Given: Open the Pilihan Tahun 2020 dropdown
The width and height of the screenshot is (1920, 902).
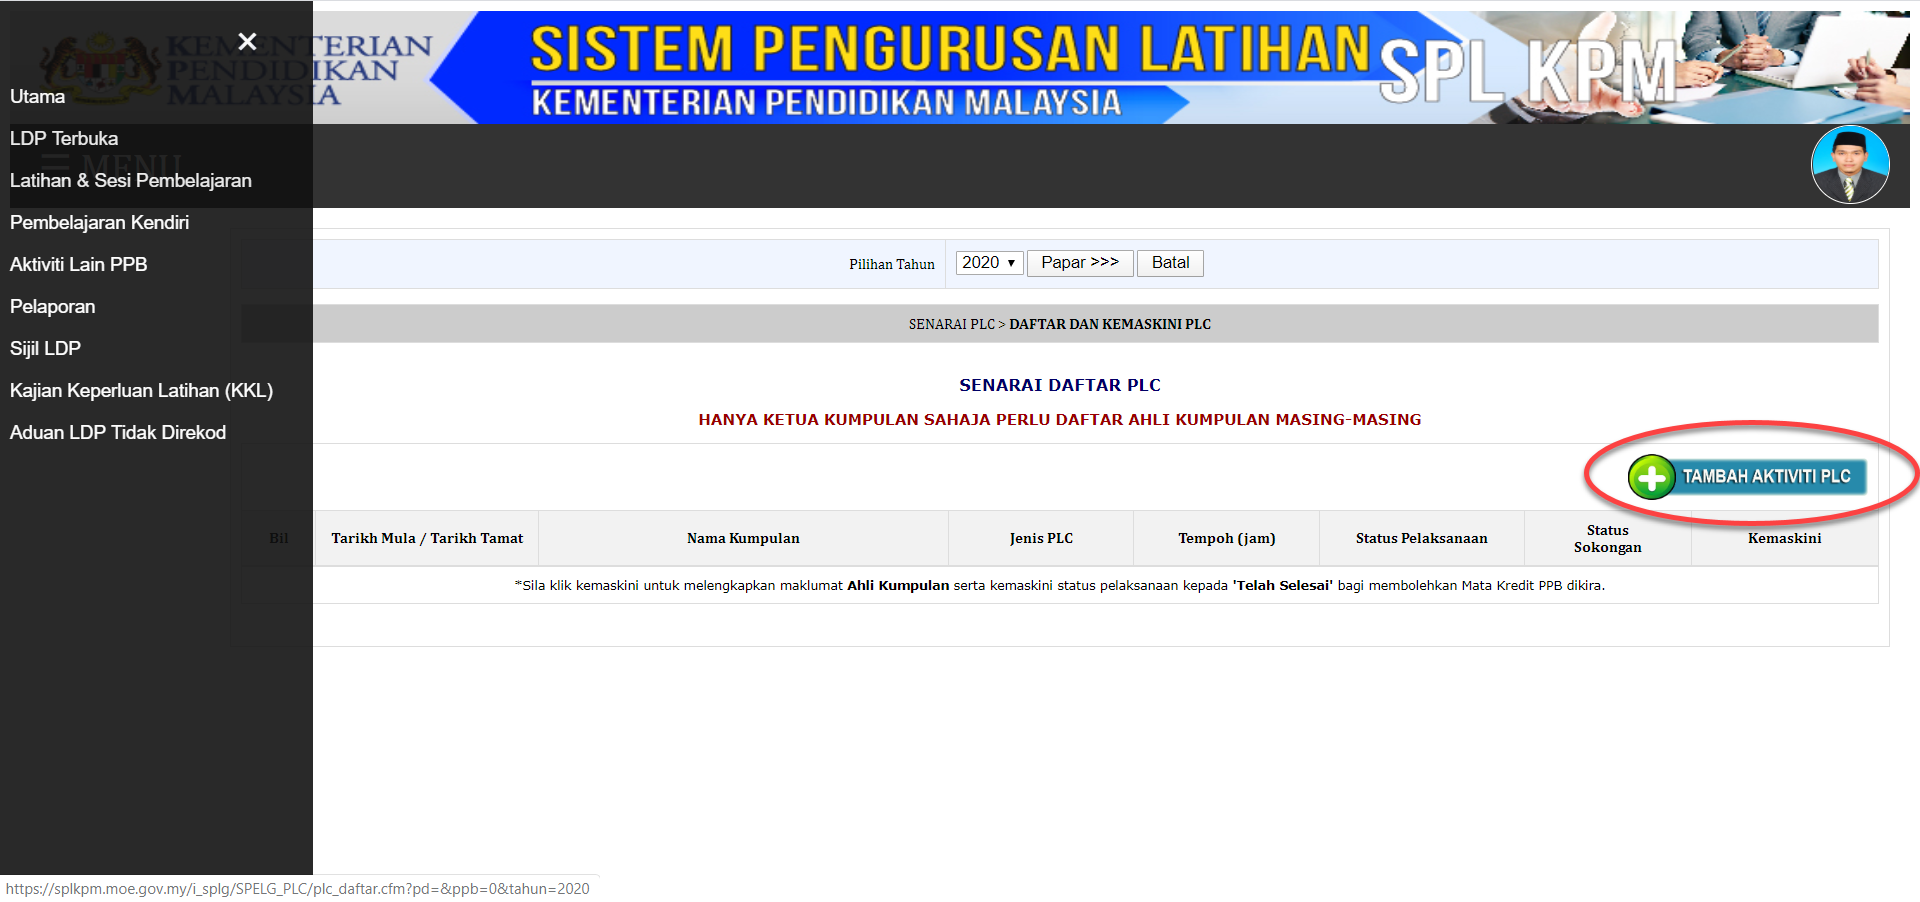Looking at the screenshot, I should click(989, 263).
